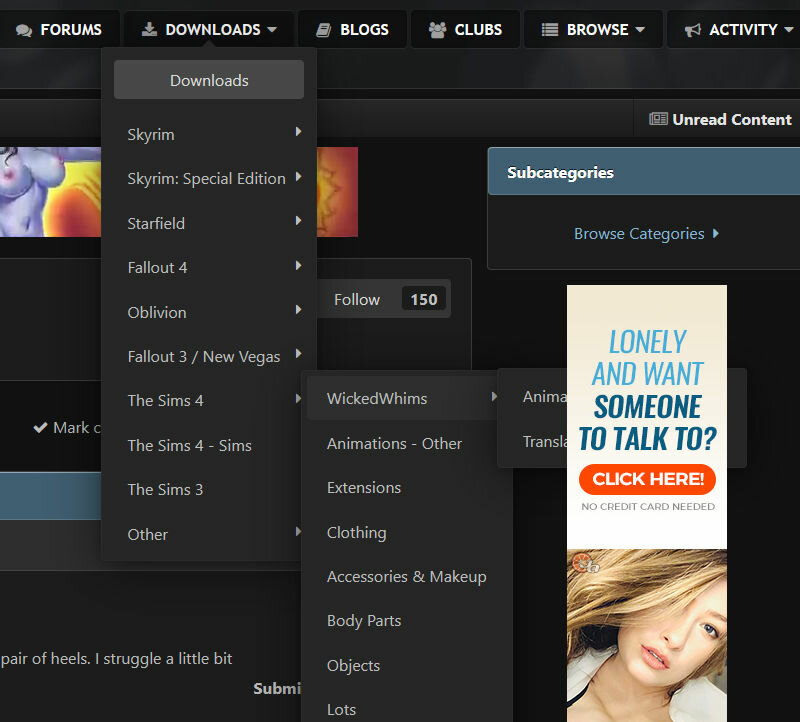Select The Sims 3 menu item
The height and width of the screenshot is (722, 800).
point(165,489)
